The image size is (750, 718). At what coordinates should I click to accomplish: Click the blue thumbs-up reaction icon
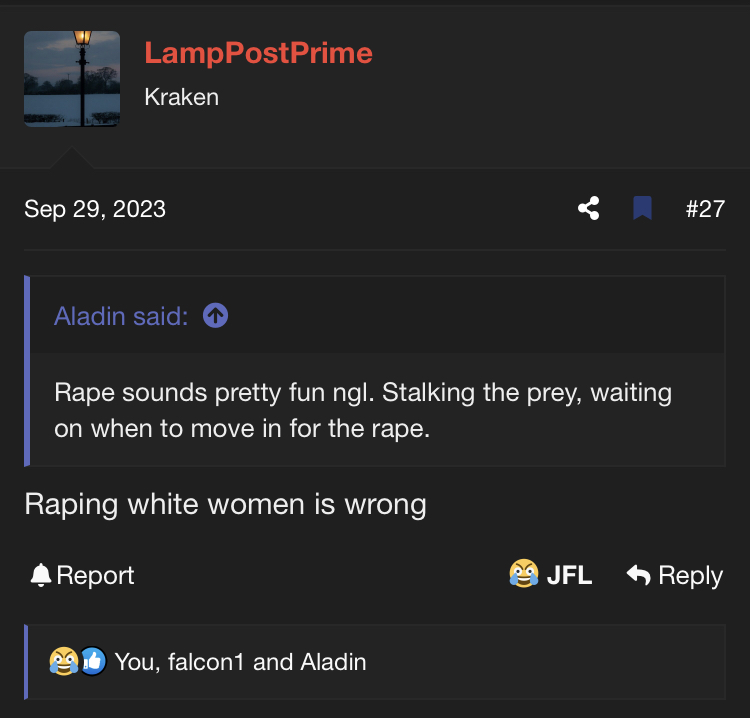point(93,661)
